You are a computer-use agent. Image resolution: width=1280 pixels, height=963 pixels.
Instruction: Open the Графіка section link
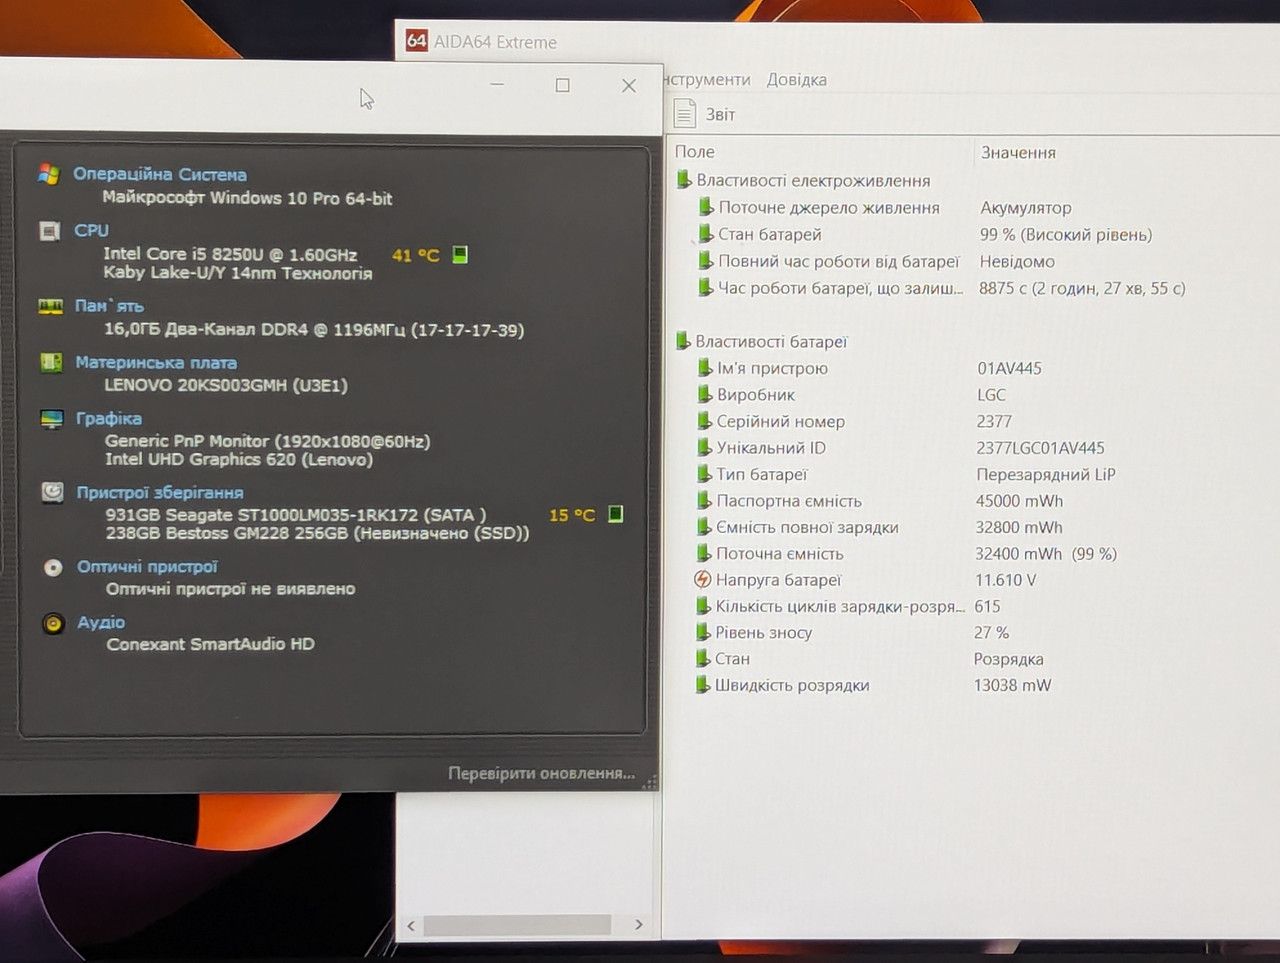click(109, 418)
